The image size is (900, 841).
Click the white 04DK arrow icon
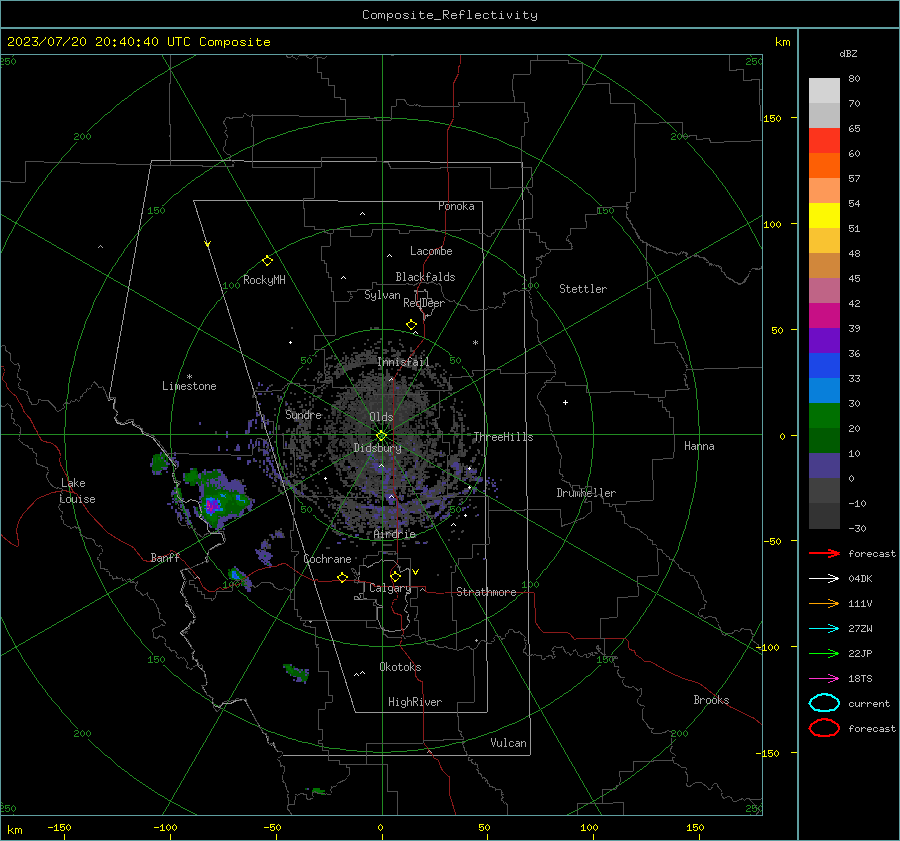pos(824,578)
